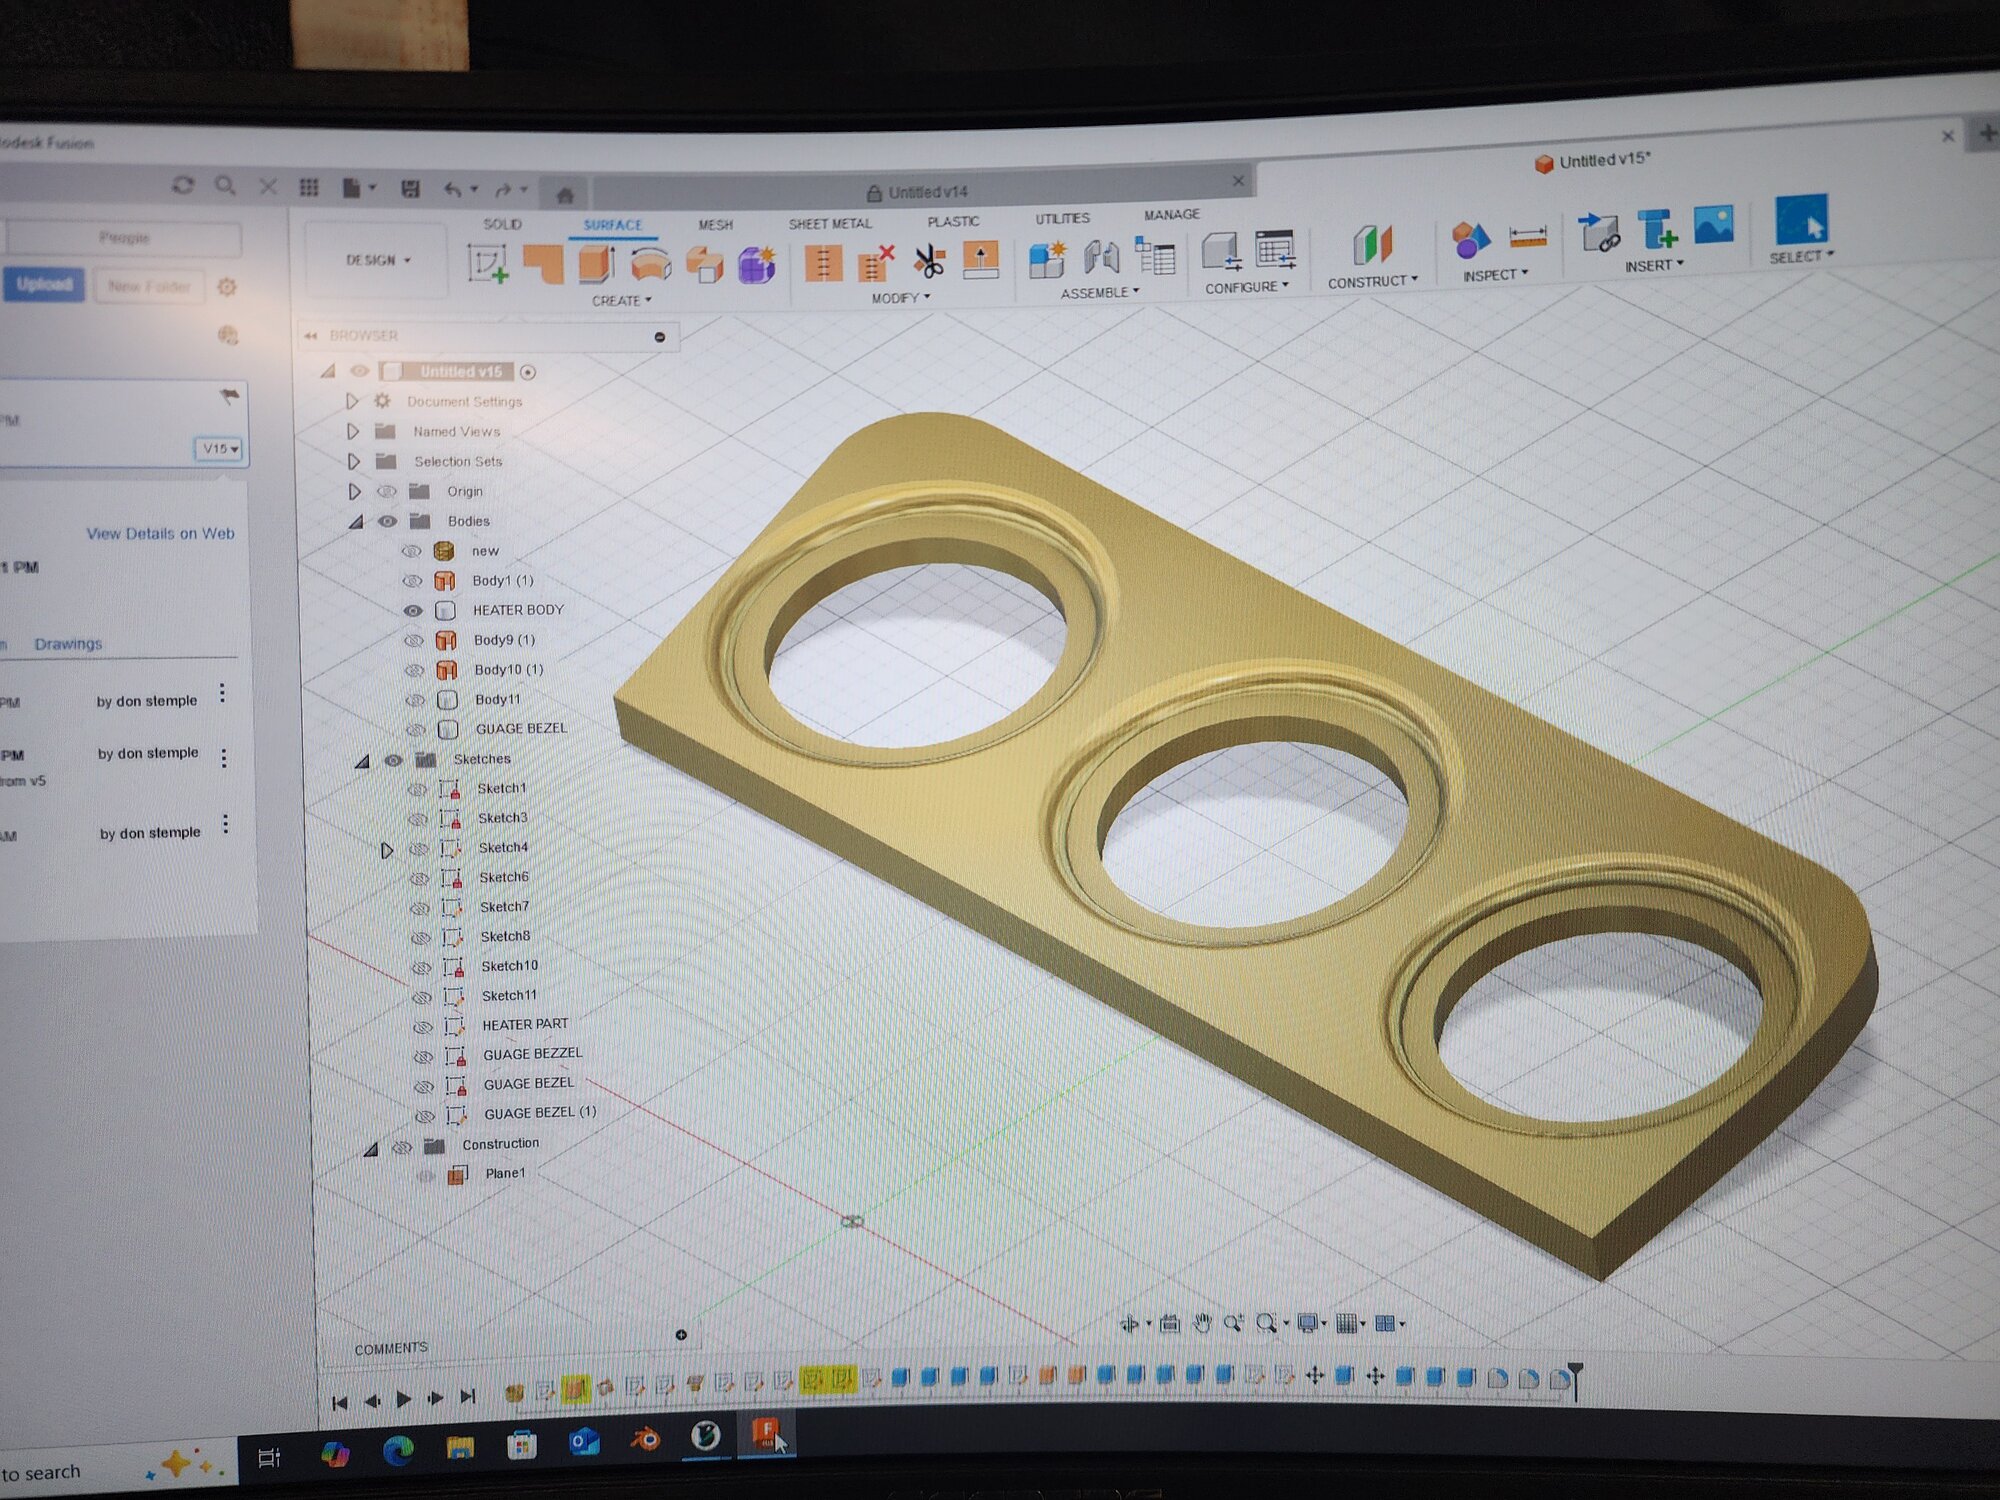Expand the Sketch4 node
Viewport: 2000px width, 1500px height.
click(387, 850)
